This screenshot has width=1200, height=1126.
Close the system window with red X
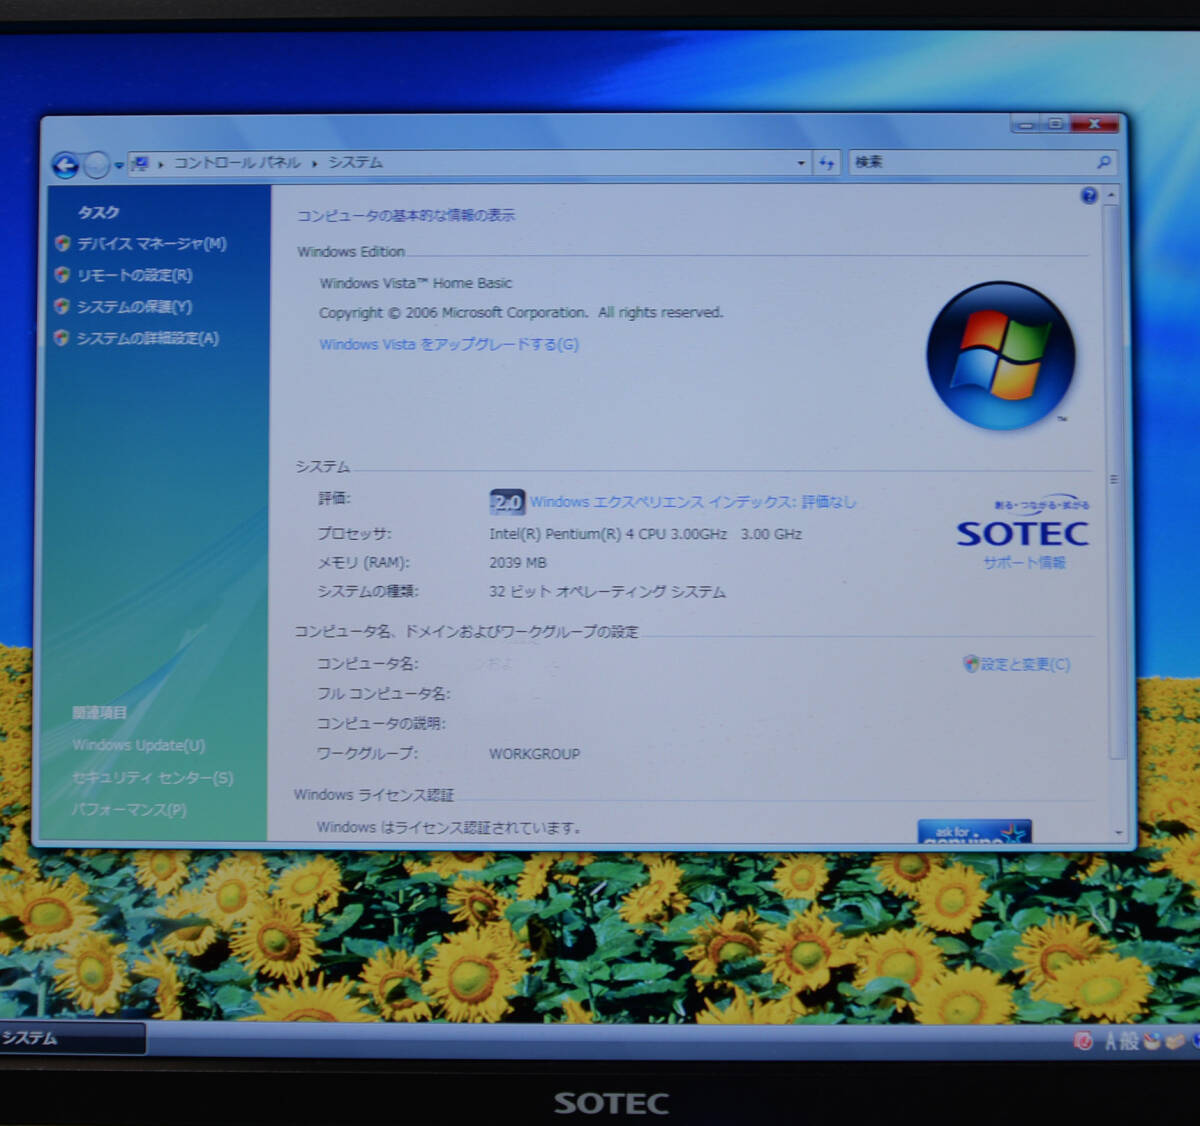pyautogui.click(x=1094, y=123)
